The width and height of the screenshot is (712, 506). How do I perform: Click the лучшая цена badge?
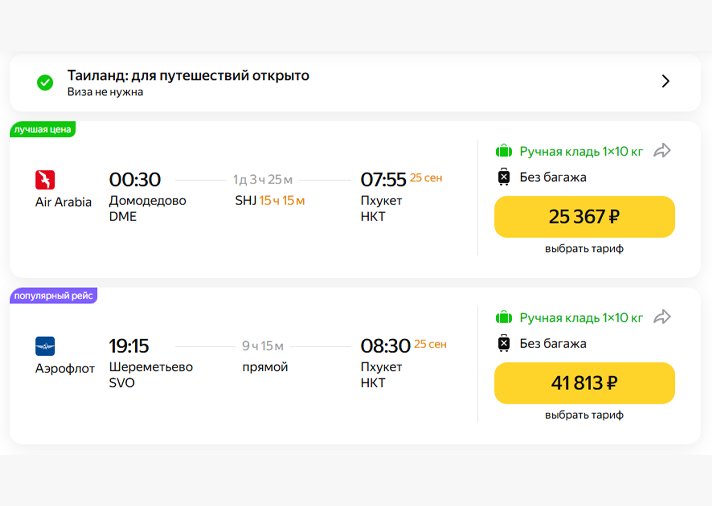pos(43,129)
